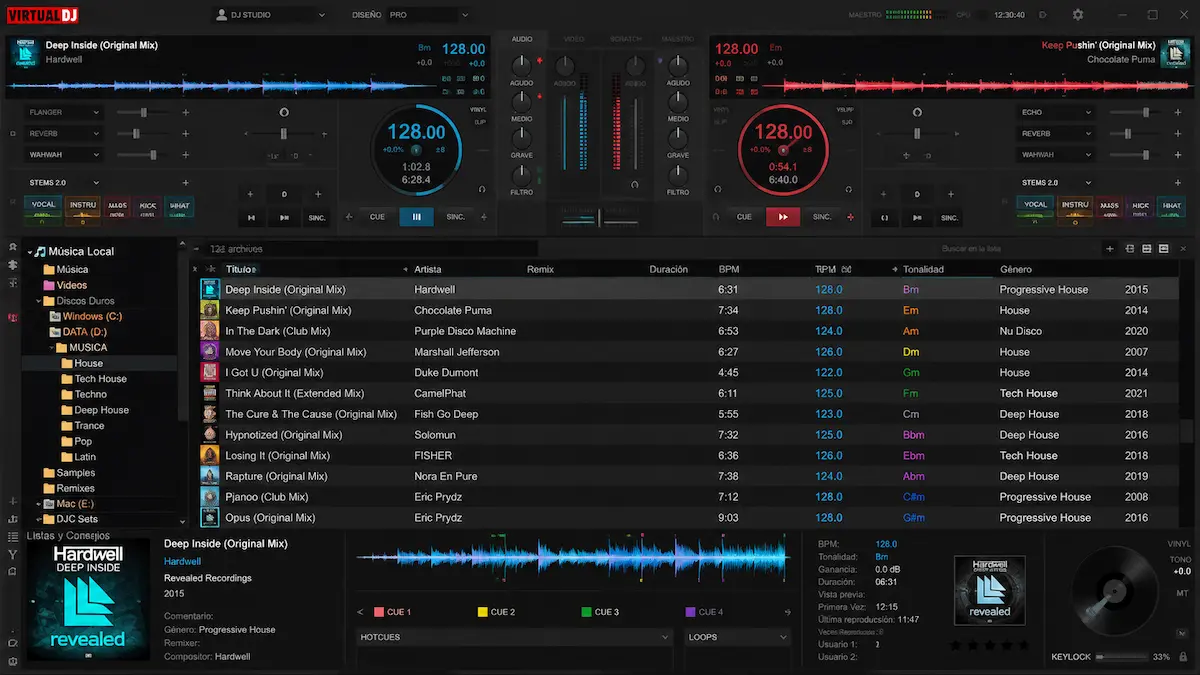
Task: Click the five-star rating row
Action: 989,645
